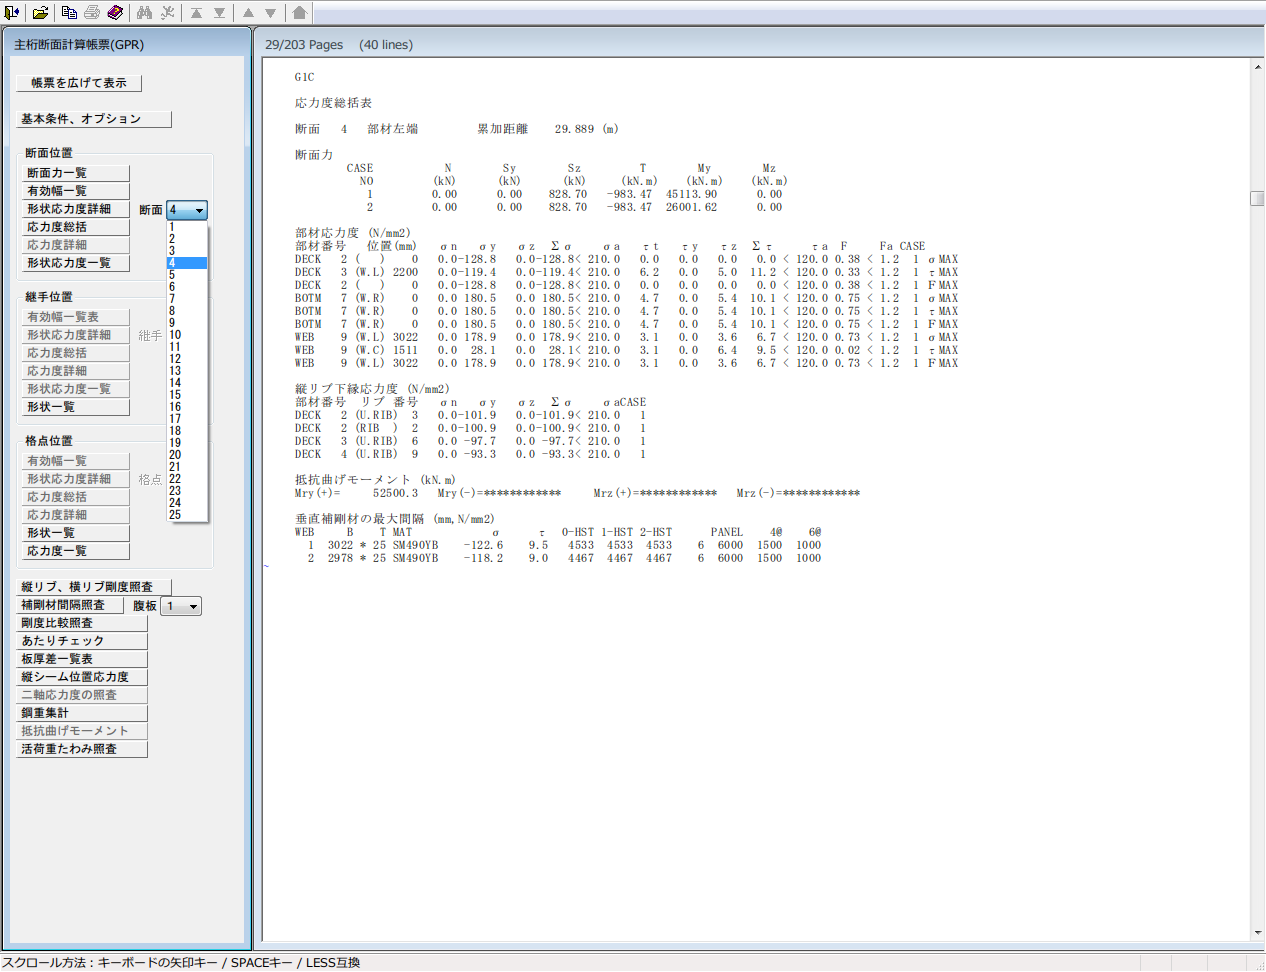Click the exit door icon in toolbar
1266x972 pixels.
click(12, 13)
